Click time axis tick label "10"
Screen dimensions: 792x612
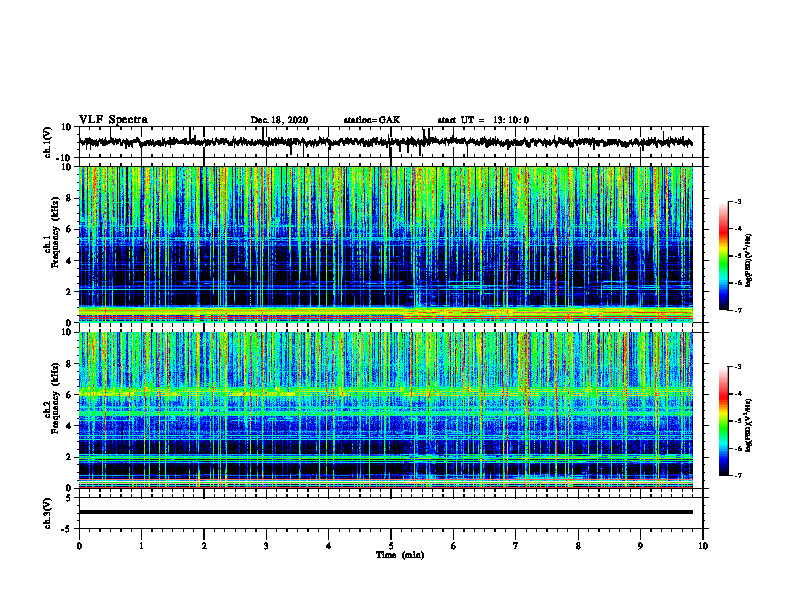(703, 546)
